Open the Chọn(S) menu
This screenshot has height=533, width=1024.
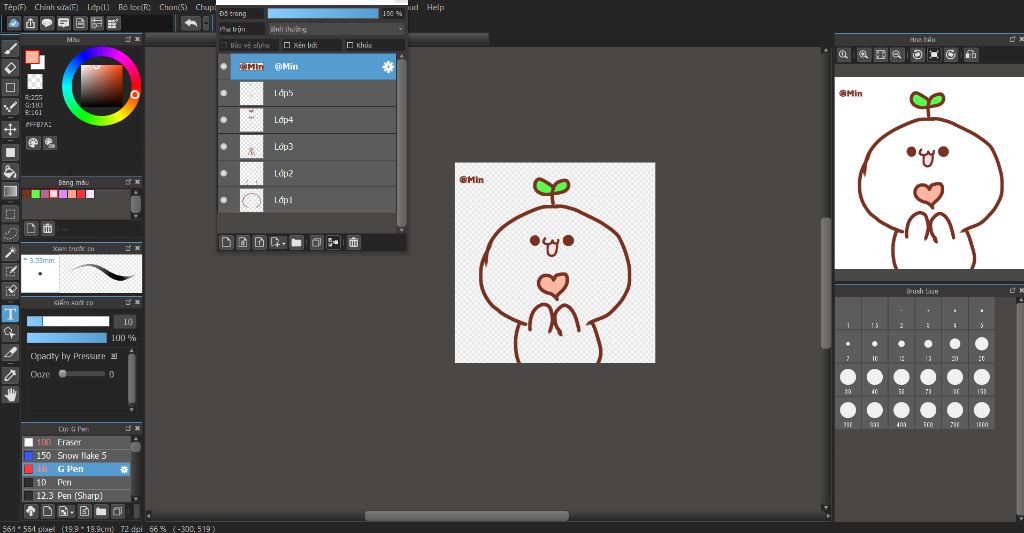click(173, 7)
